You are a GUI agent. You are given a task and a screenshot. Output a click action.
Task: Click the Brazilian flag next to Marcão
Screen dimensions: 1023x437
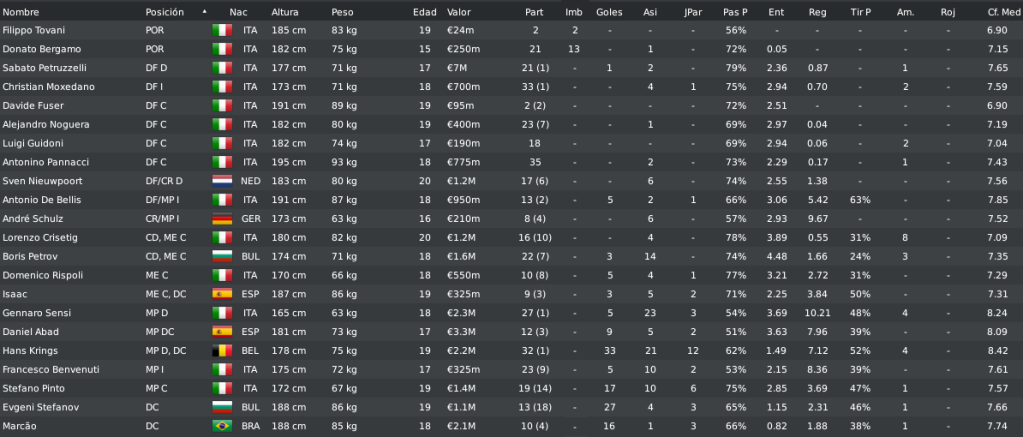pos(222,426)
